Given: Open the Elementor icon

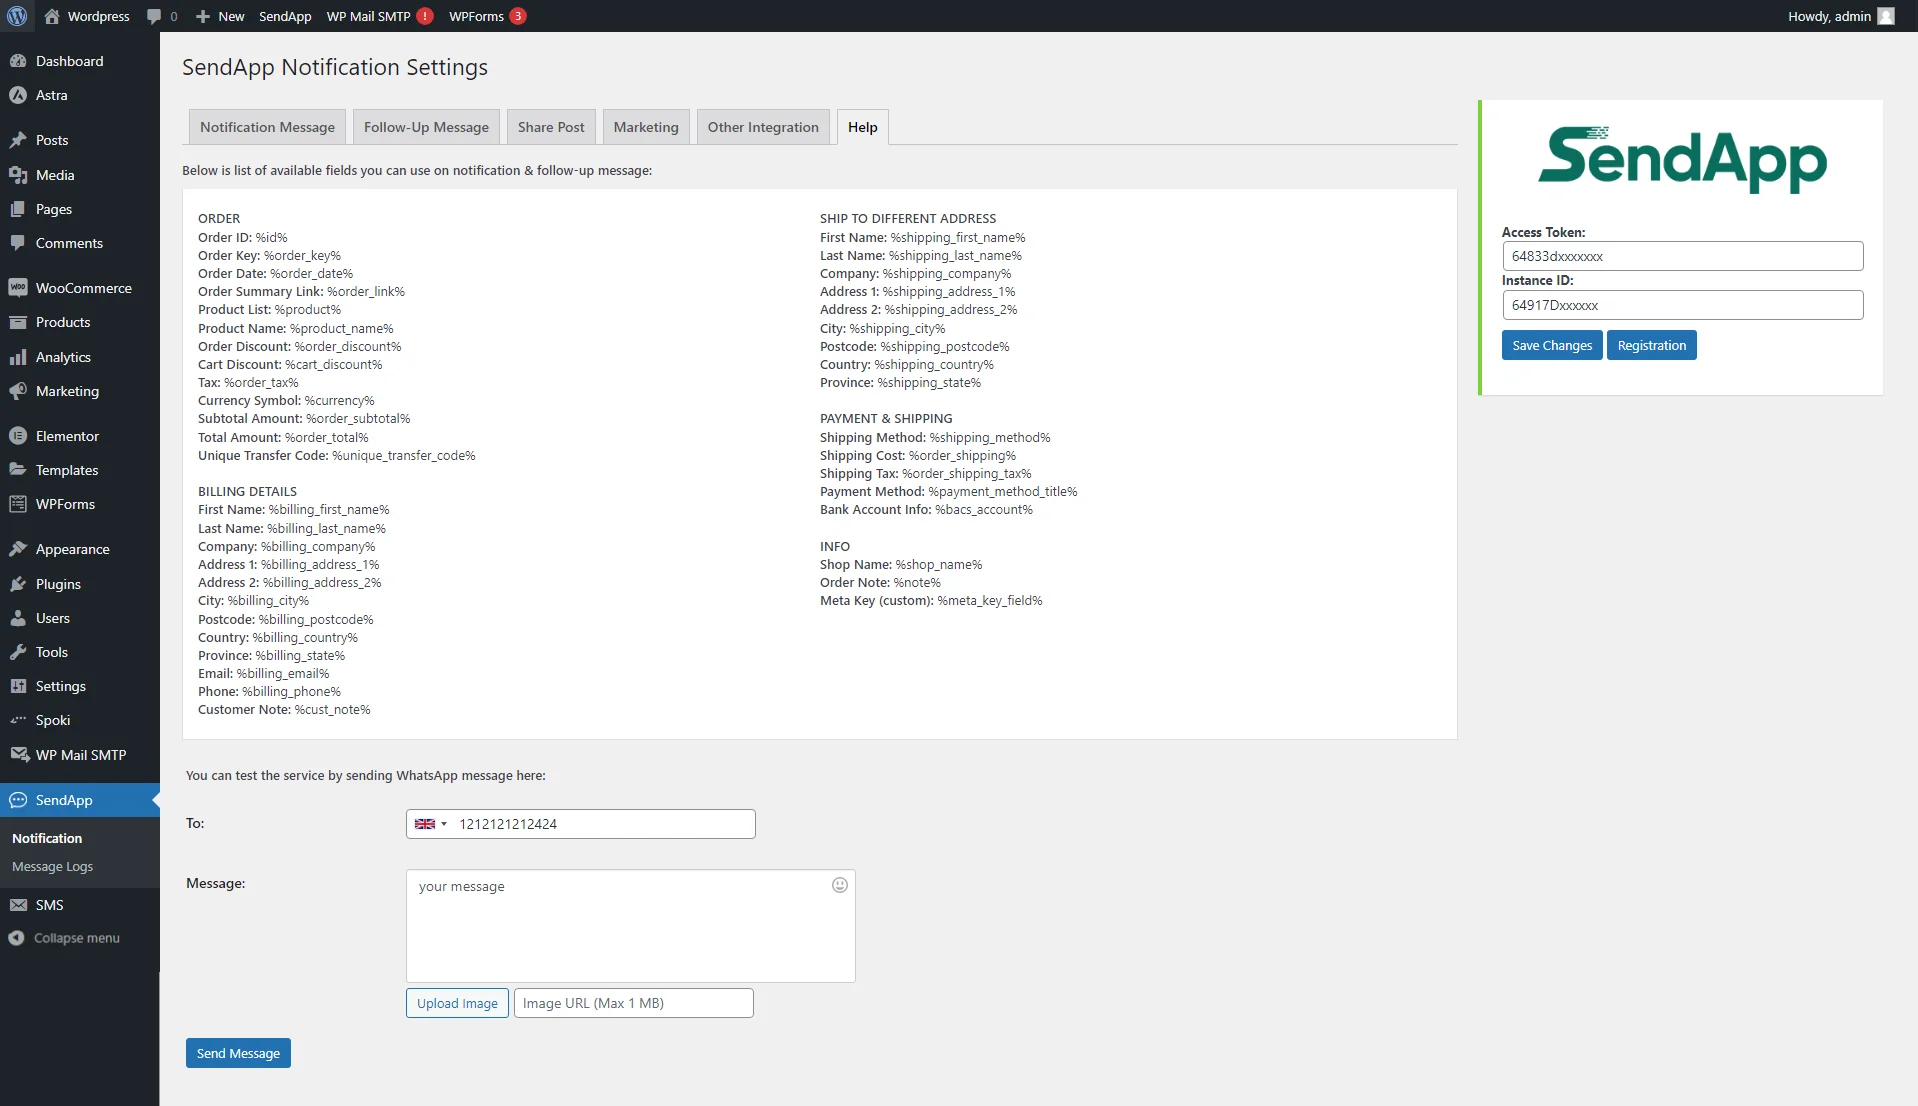Looking at the screenshot, I should (x=18, y=436).
